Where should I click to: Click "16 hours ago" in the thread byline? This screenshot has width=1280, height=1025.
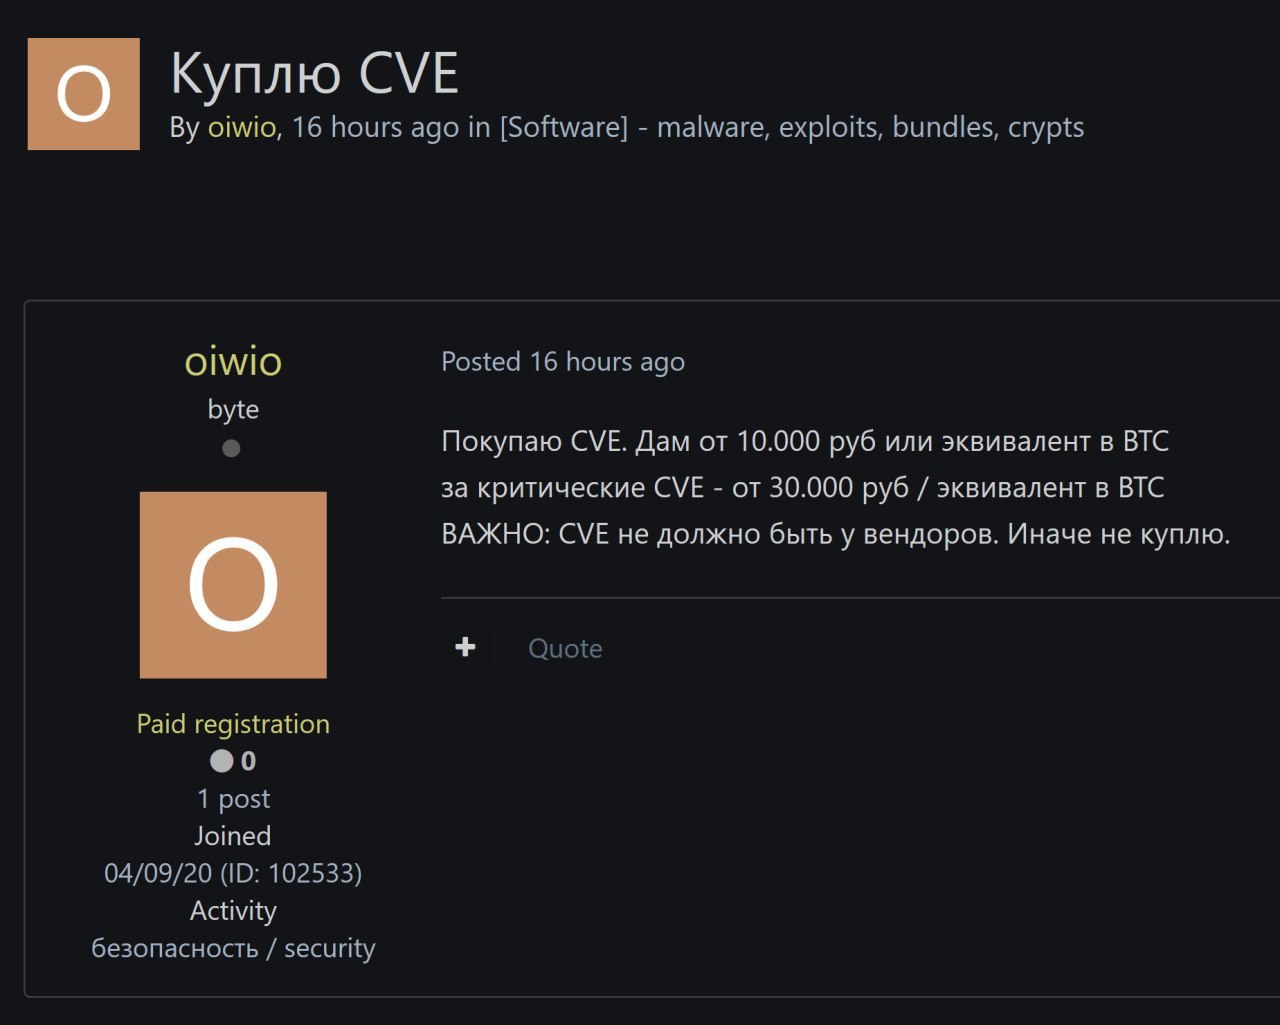click(x=375, y=128)
